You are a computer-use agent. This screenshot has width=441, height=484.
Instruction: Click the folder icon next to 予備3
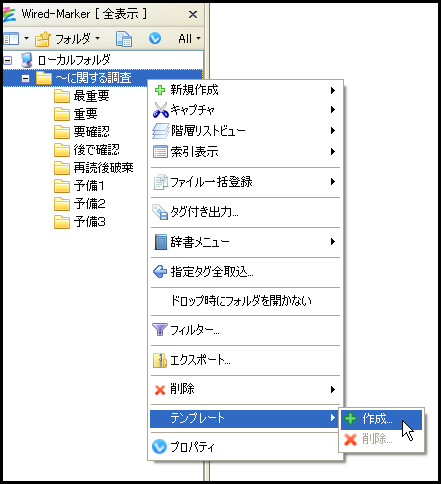point(62,222)
